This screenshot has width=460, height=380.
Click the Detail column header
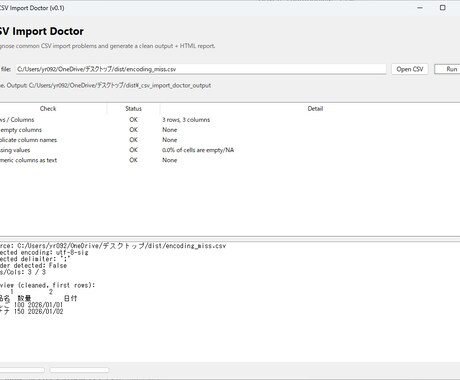click(x=315, y=108)
